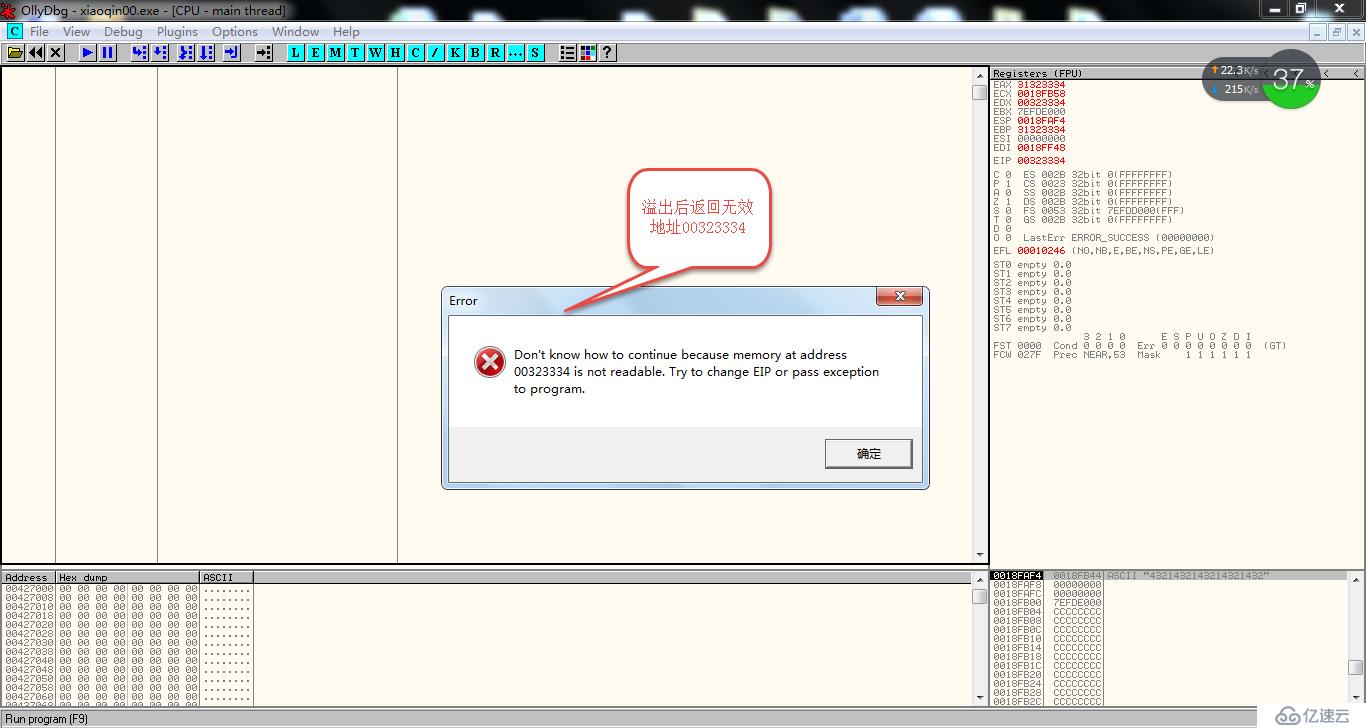Close the Error dialog with red X
Image resolution: width=1366 pixels, height=728 pixels.
pos(900,297)
